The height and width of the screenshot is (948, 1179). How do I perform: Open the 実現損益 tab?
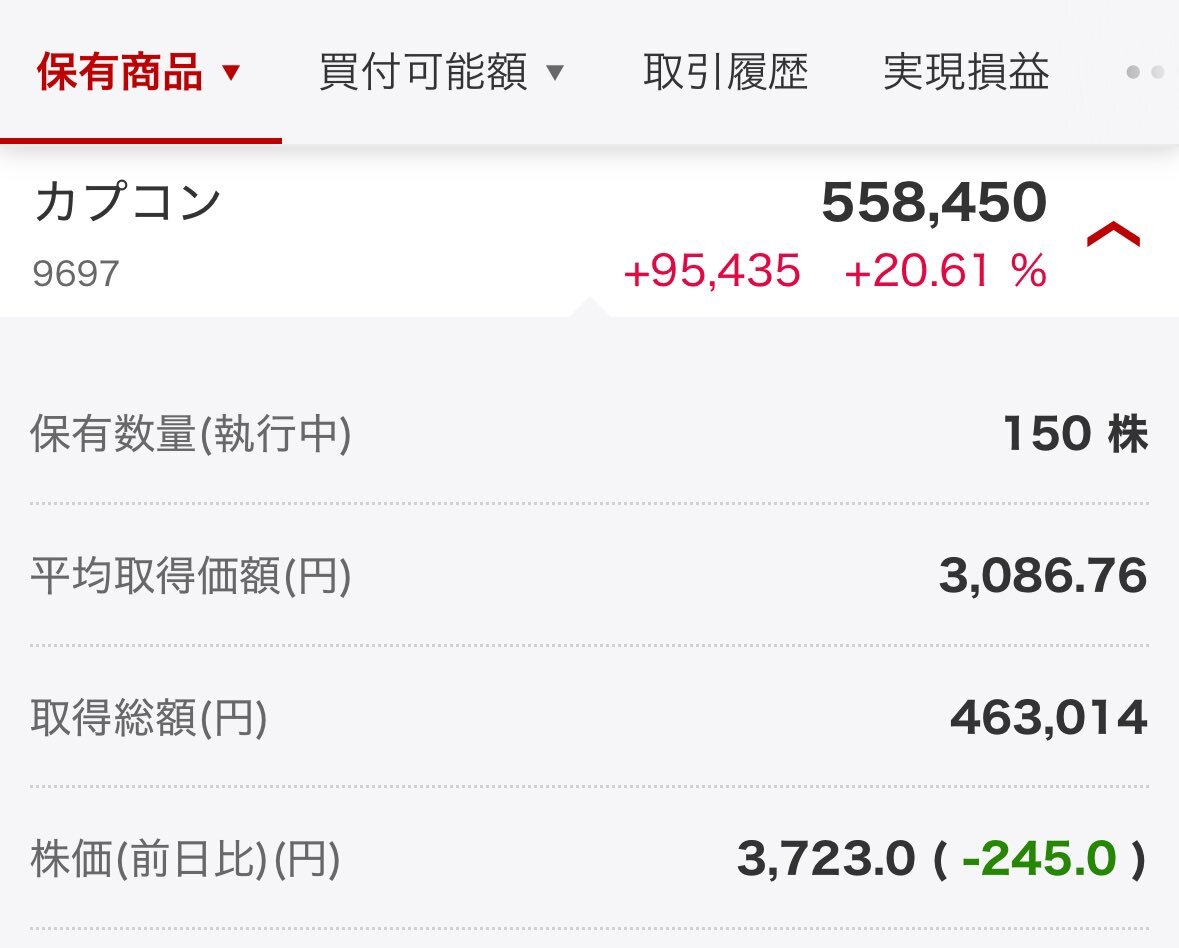click(966, 72)
